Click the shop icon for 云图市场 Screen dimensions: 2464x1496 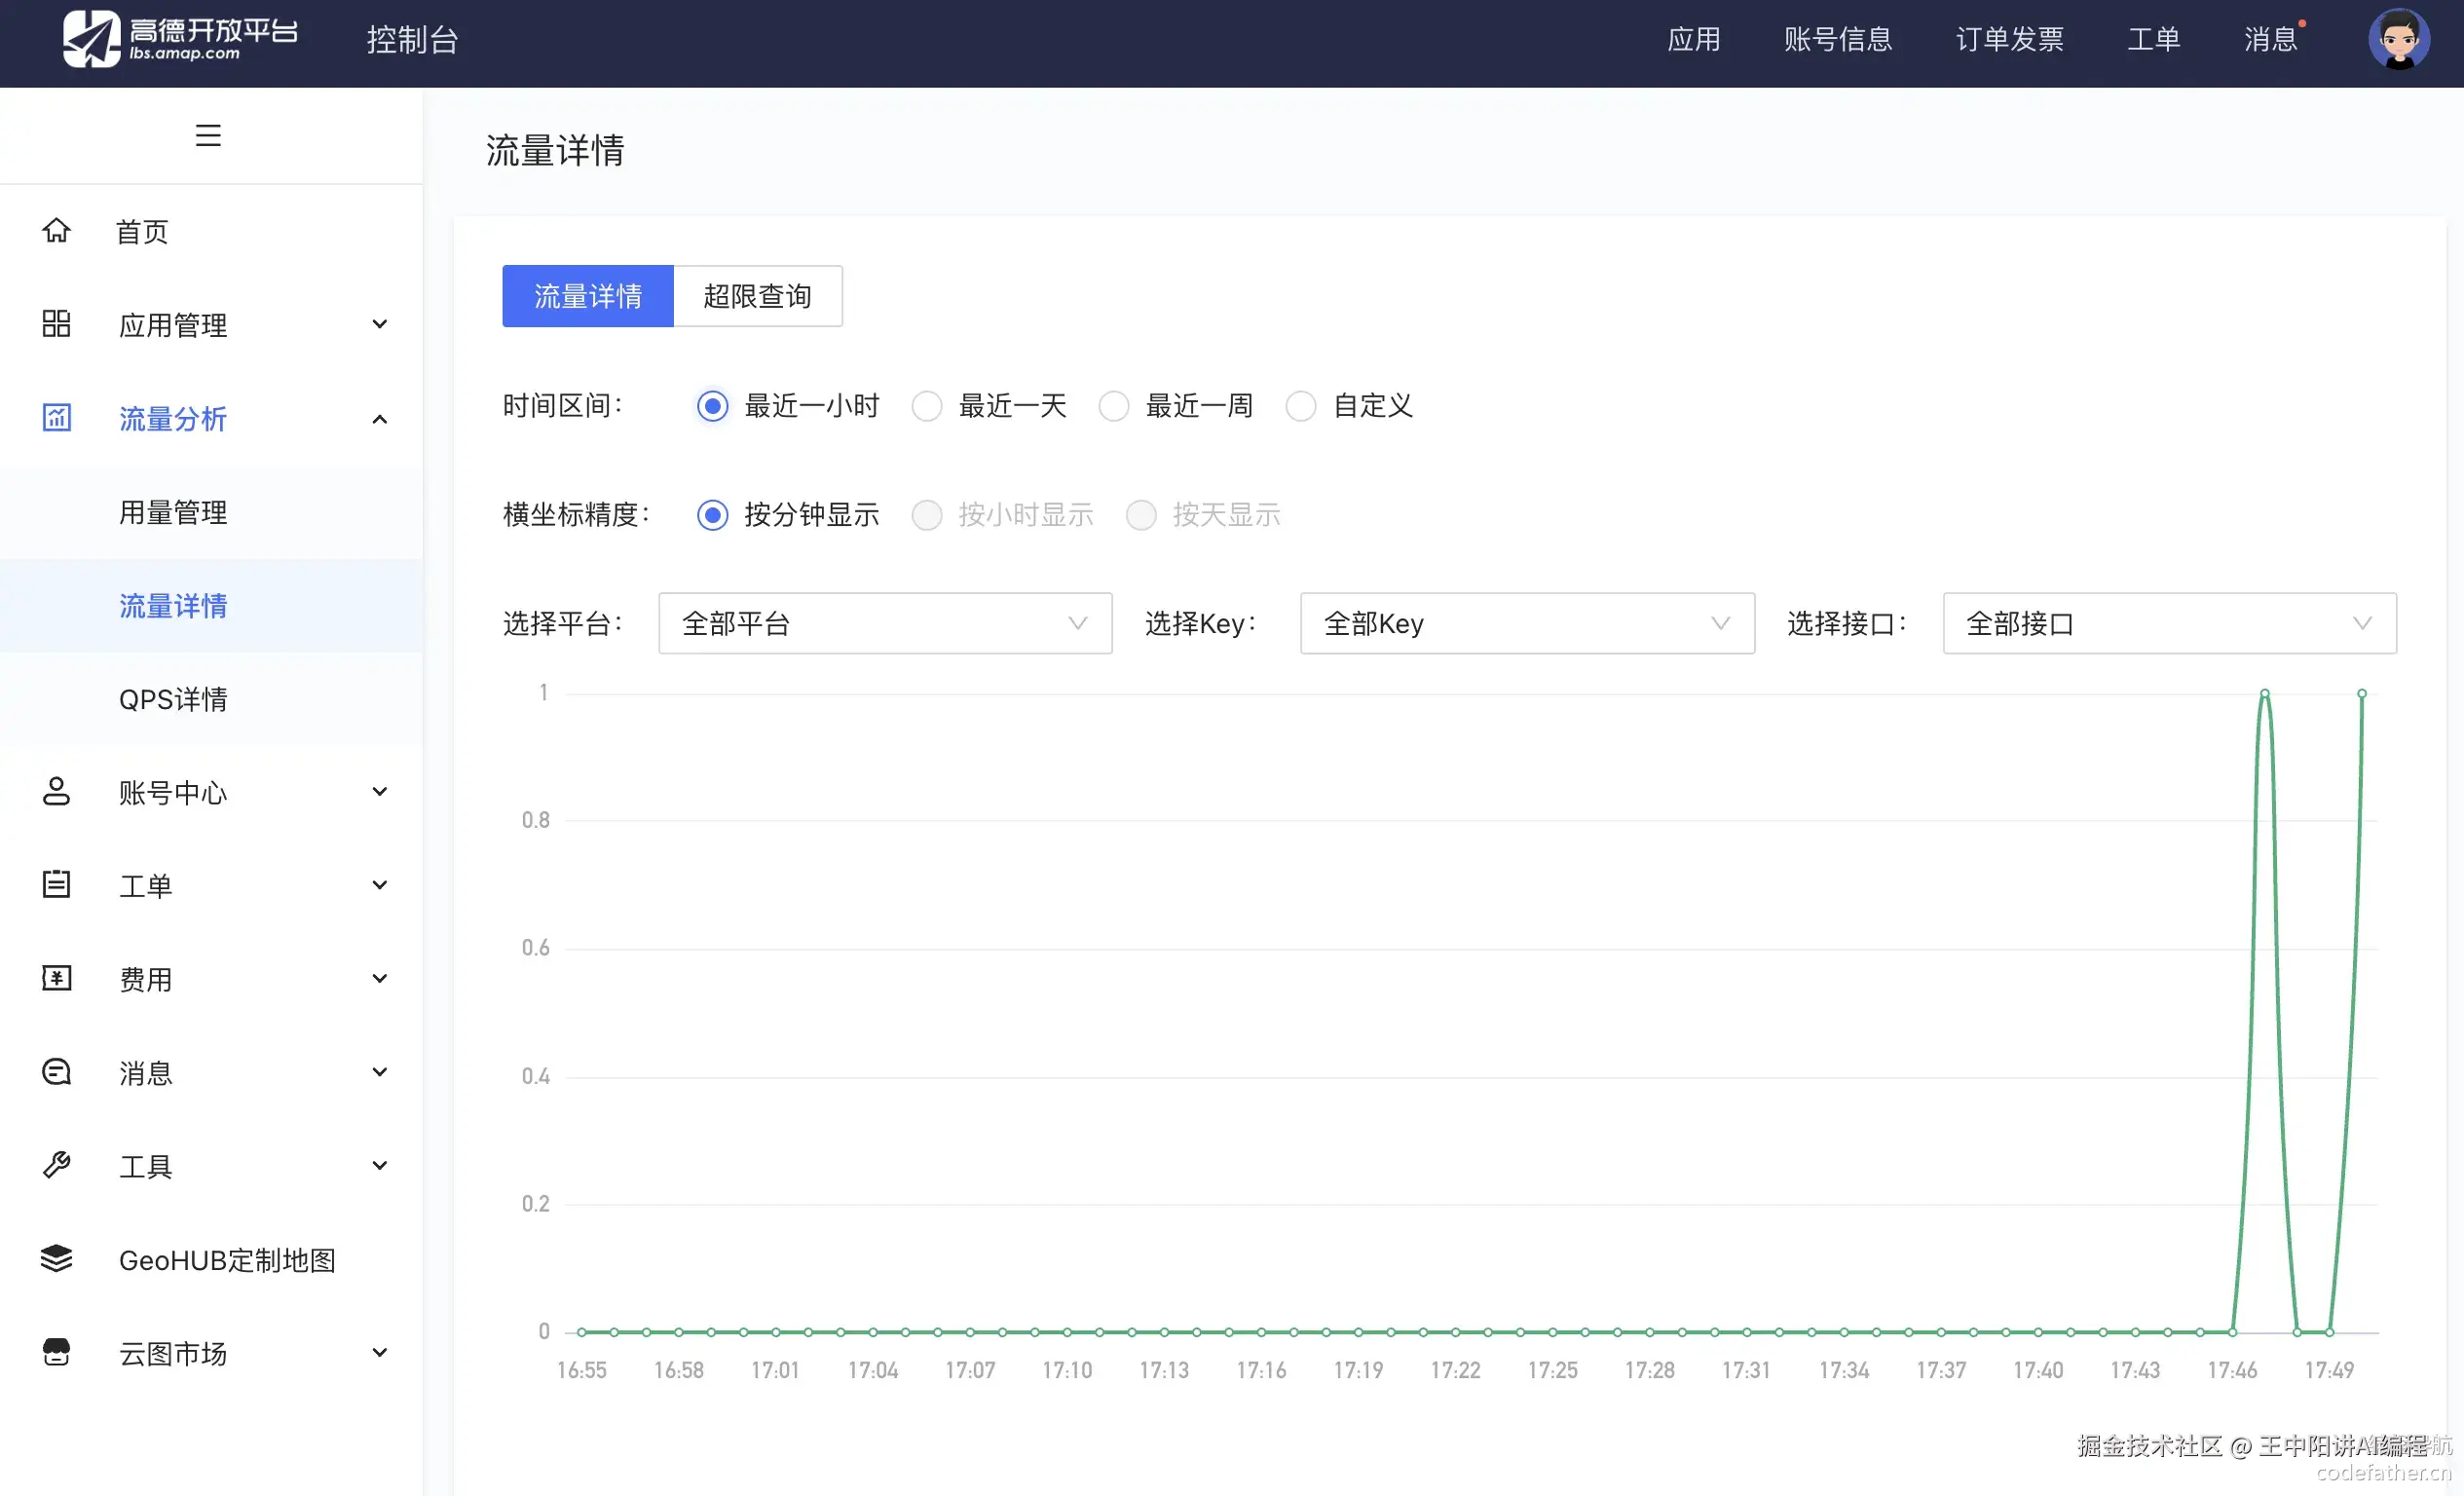tap(56, 1352)
